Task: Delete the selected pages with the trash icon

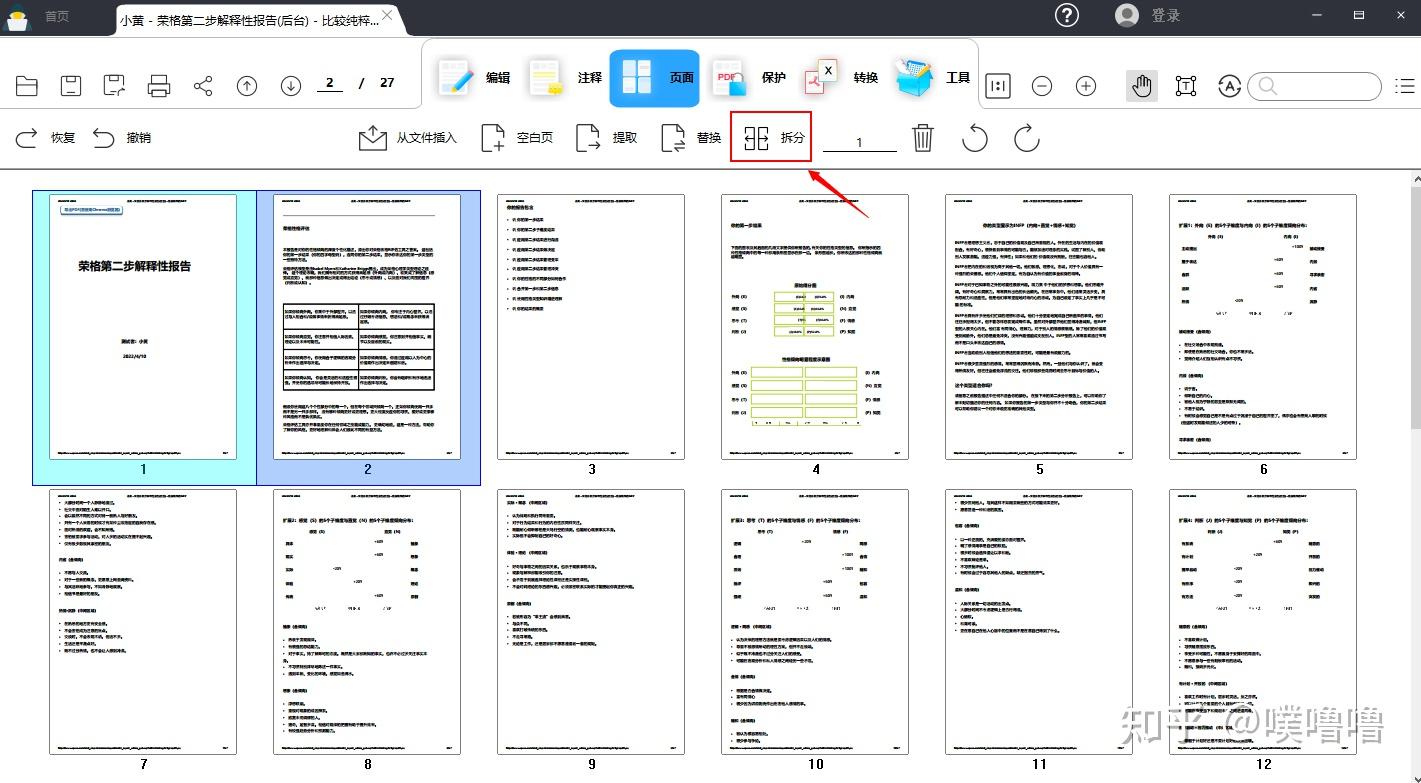Action: click(923, 138)
